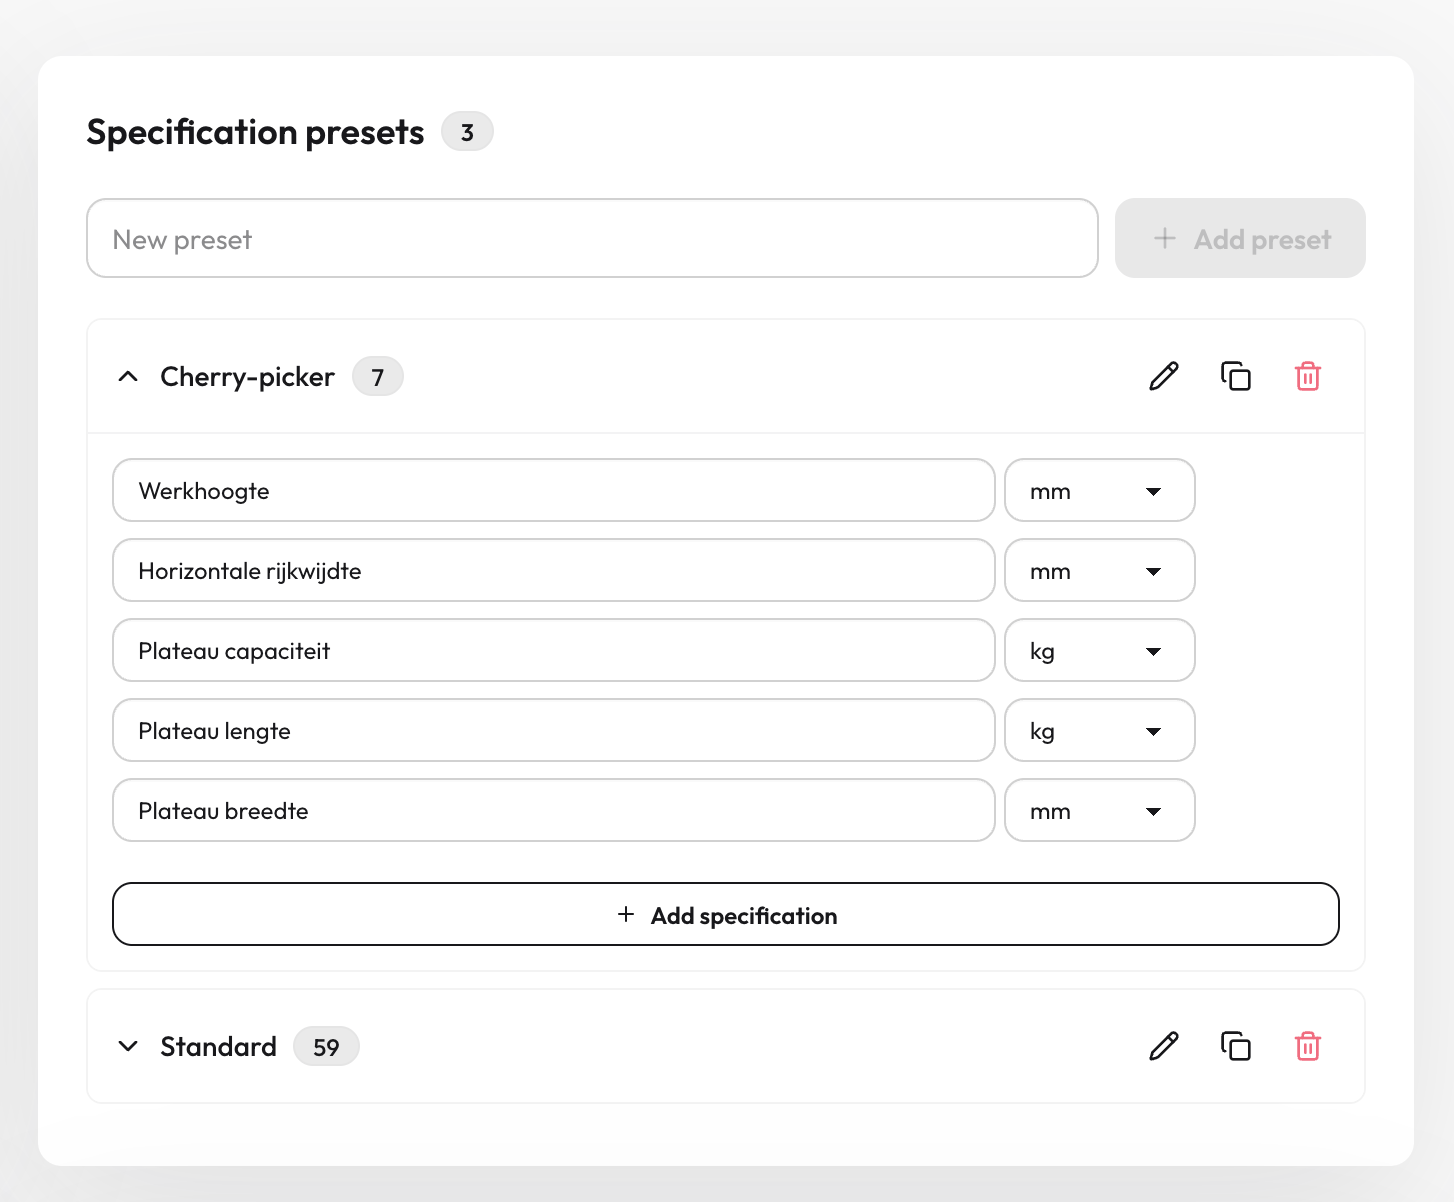The image size is (1454, 1202).
Task: Change the unit for Plateau capaciteit
Action: (x=1099, y=651)
